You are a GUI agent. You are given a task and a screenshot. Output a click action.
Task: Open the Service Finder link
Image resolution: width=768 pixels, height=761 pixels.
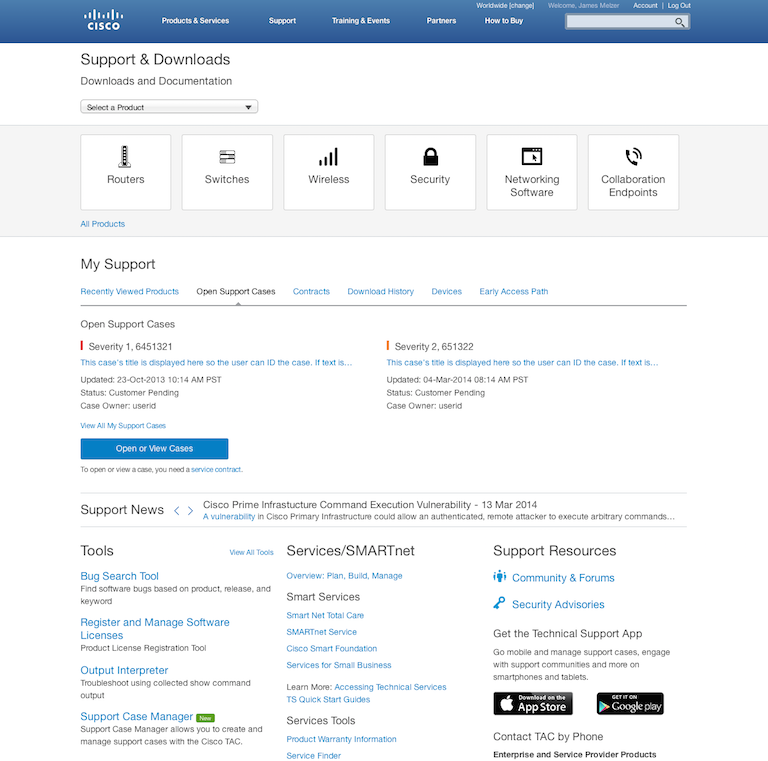(313, 756)
